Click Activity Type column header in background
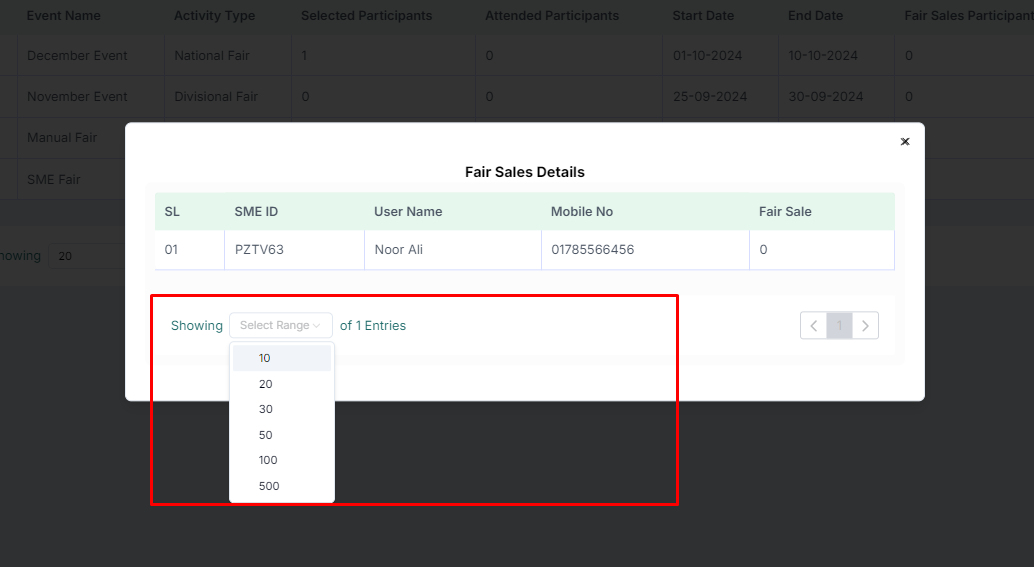 (214, 15)
